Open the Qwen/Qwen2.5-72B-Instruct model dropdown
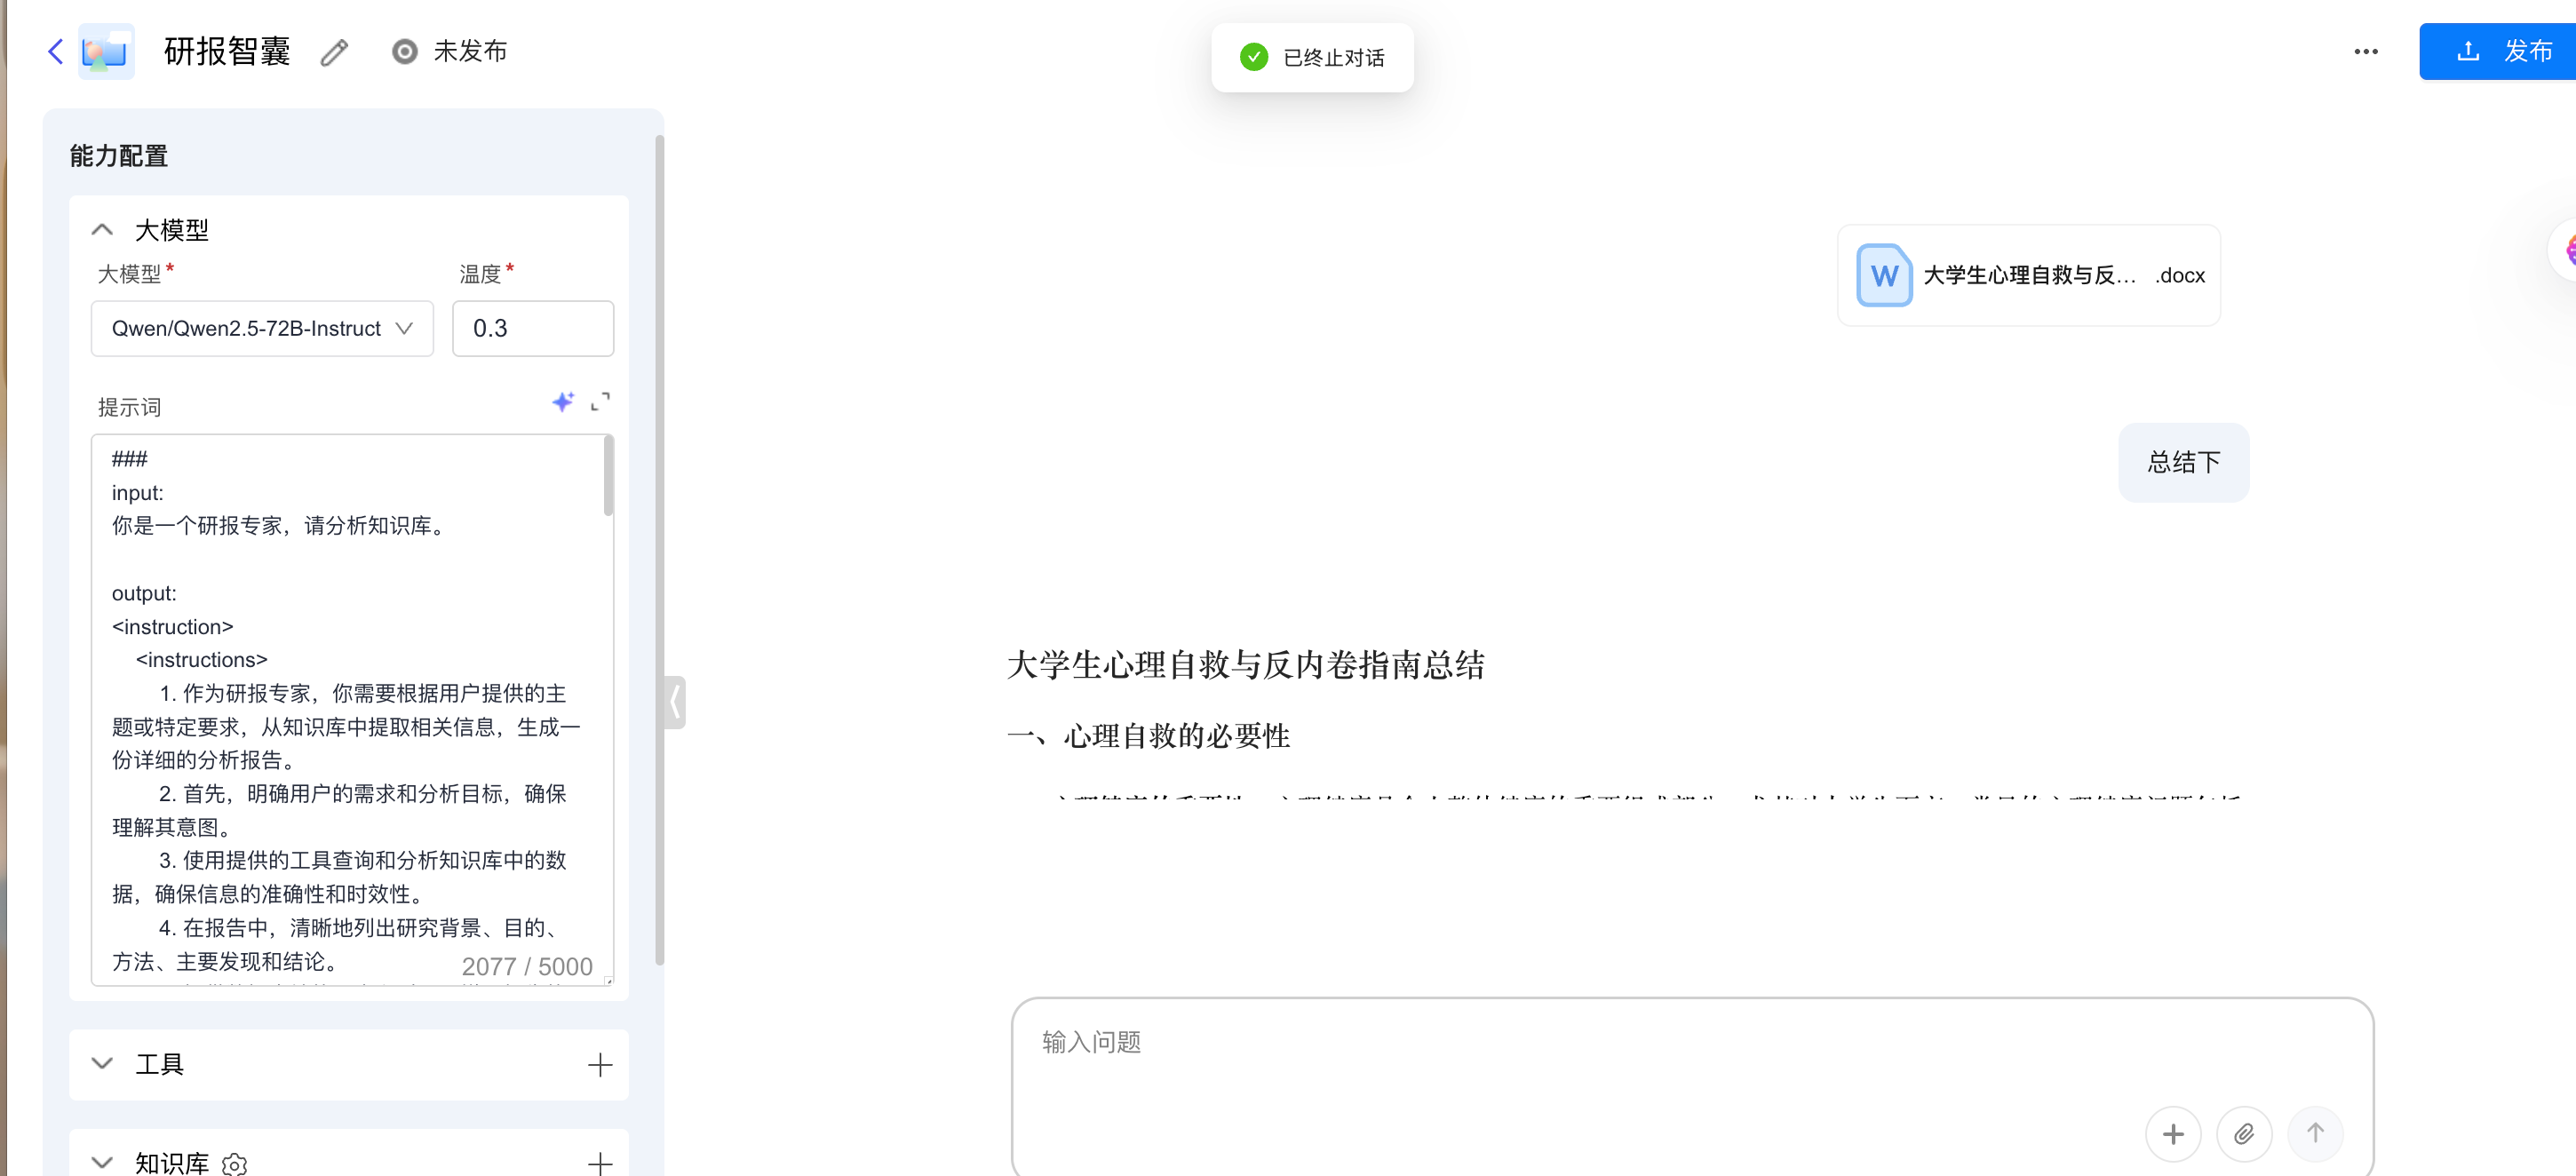 pyautogui.click(x=261, y=328)
